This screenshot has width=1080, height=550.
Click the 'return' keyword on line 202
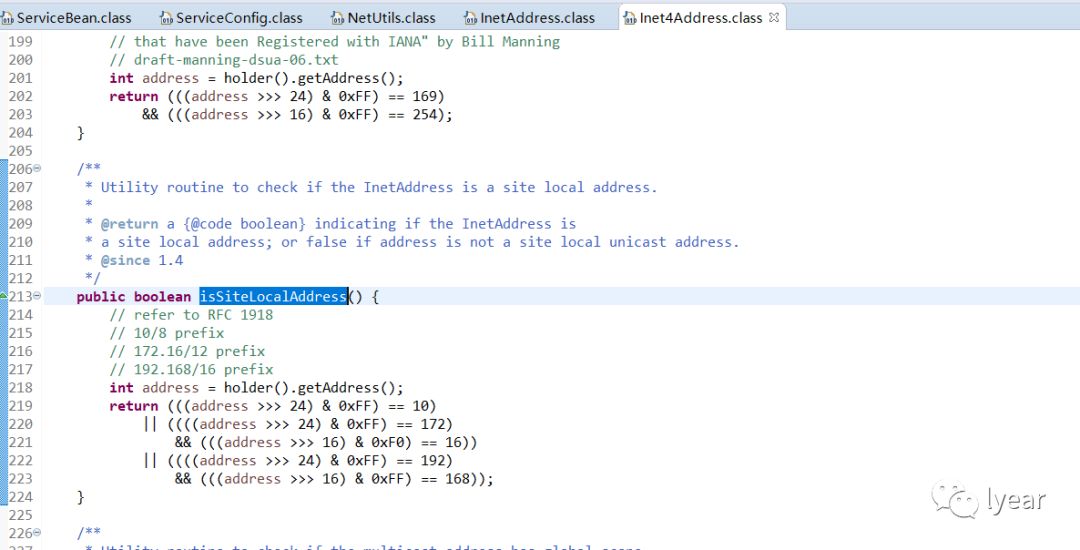pyautogui.click(x=134, y=96)
